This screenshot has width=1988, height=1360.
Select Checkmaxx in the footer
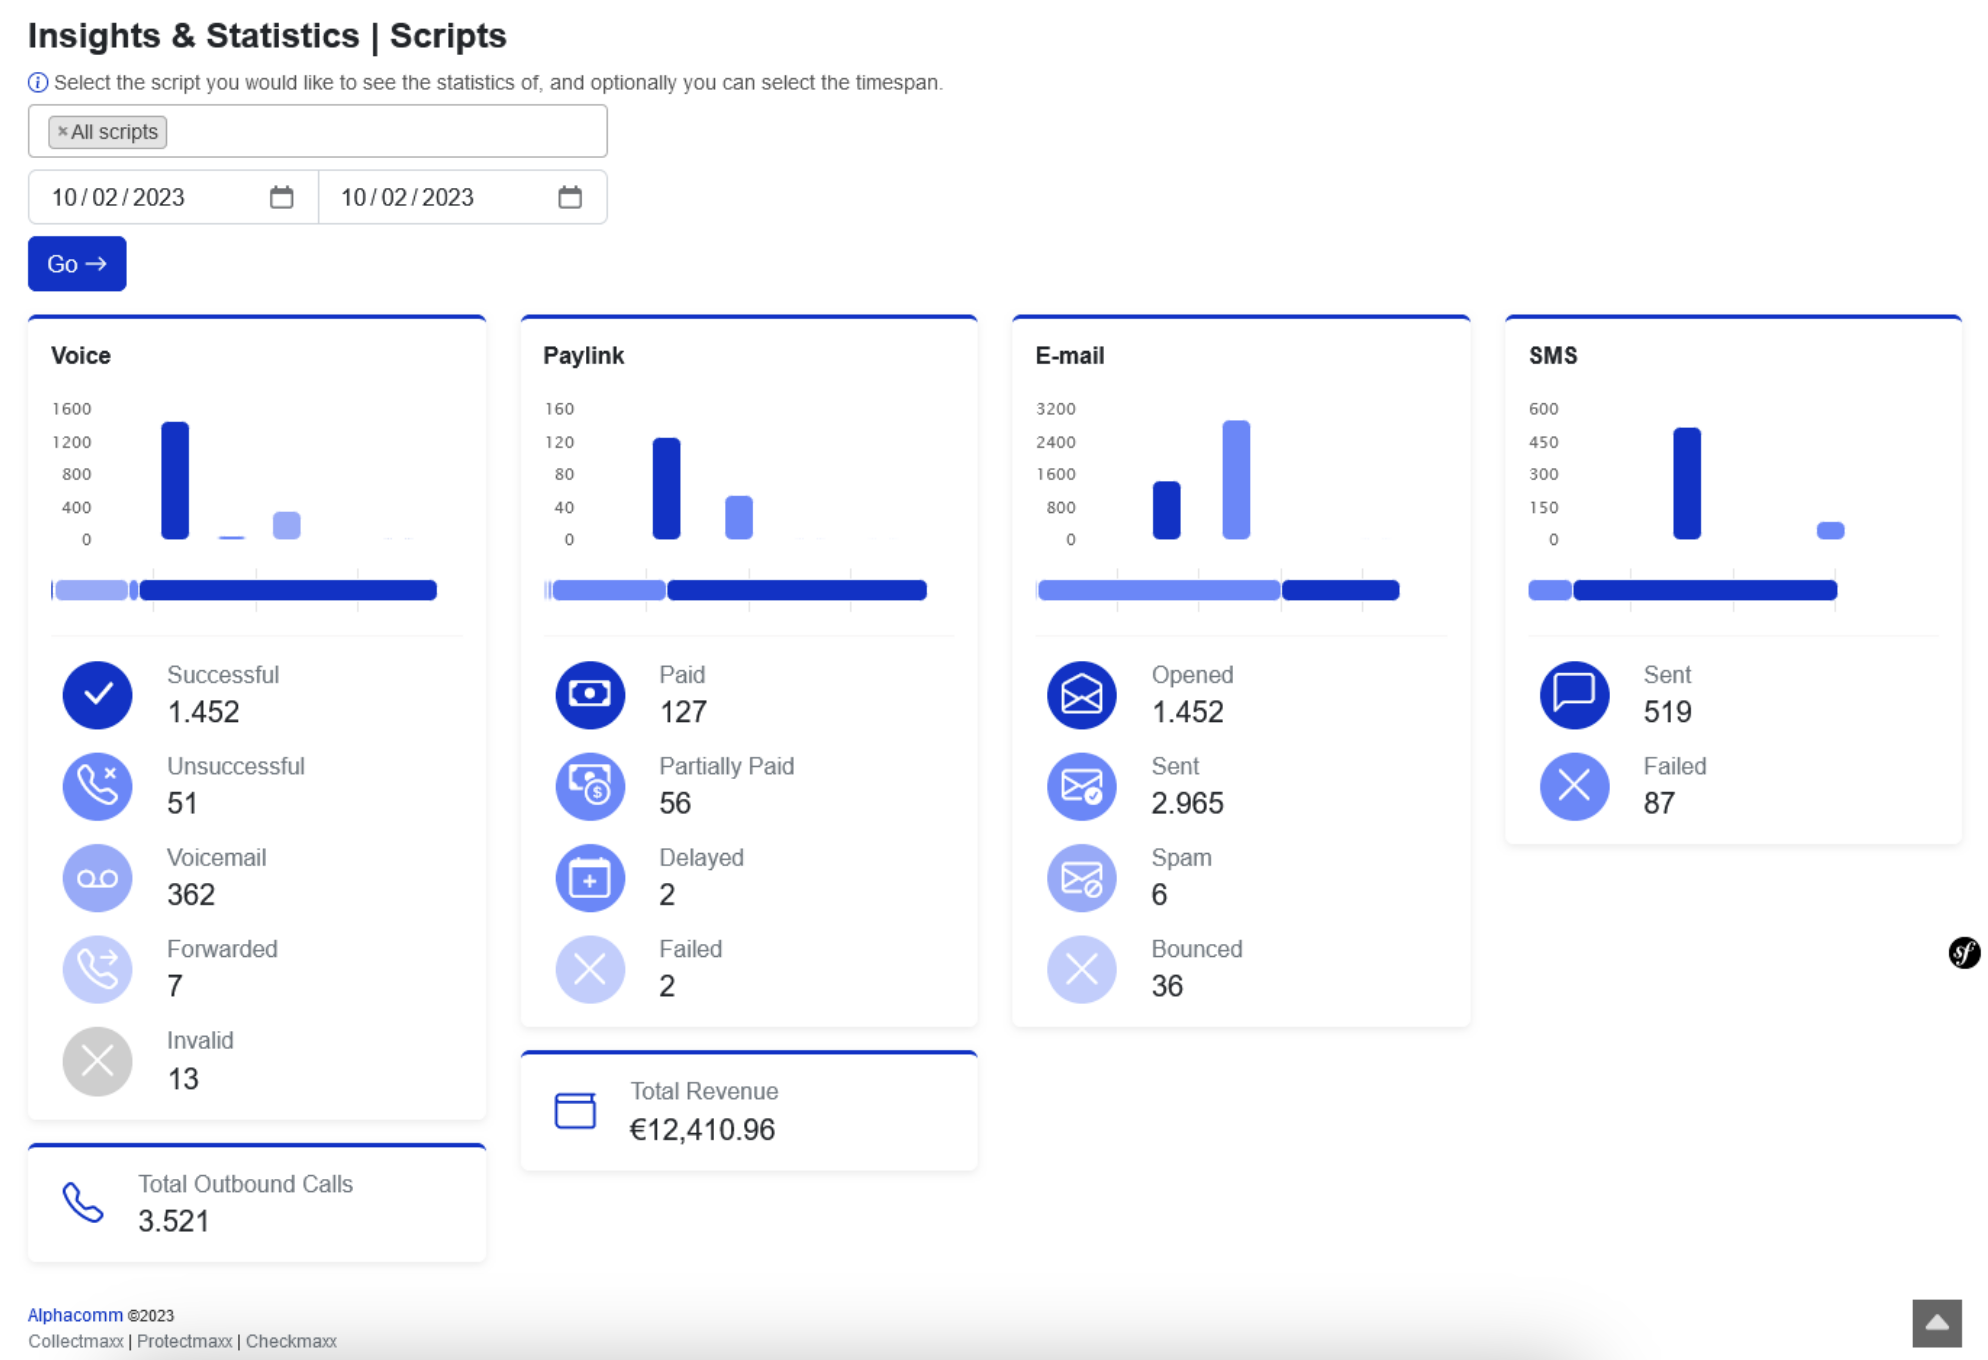point(291,1341)
